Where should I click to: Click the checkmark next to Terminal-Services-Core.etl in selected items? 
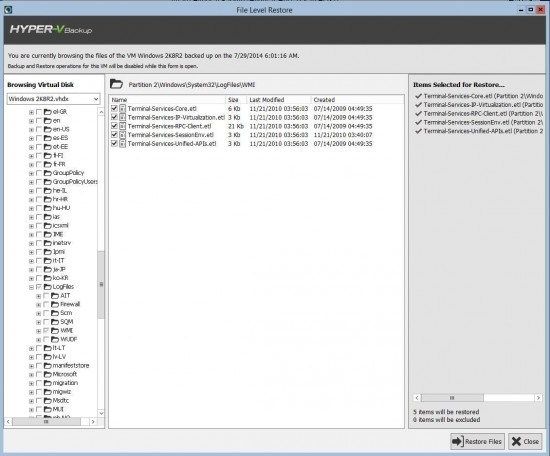click(x=418, y=96)
